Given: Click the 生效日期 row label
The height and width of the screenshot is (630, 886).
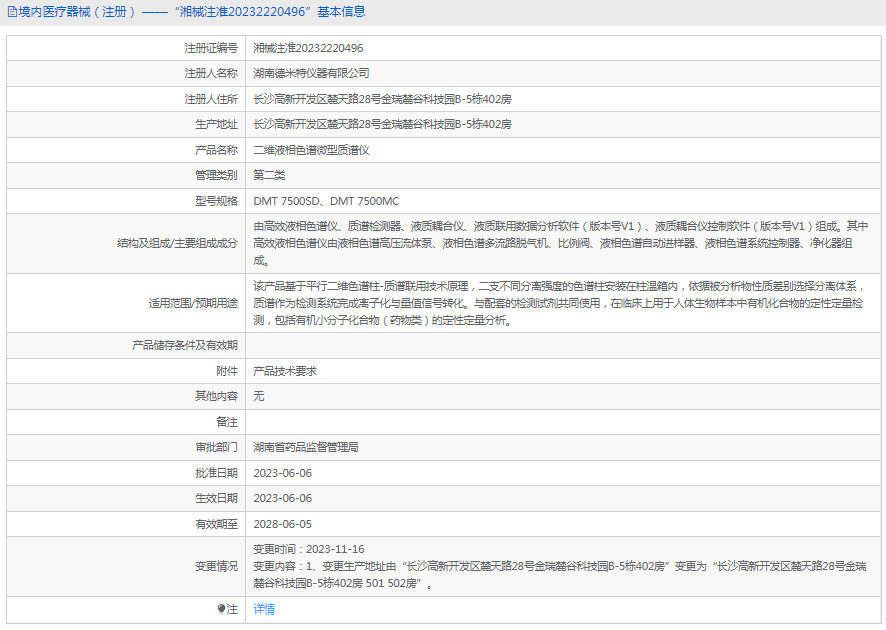Looking at the screenshot, I should (x=216, y=498).
